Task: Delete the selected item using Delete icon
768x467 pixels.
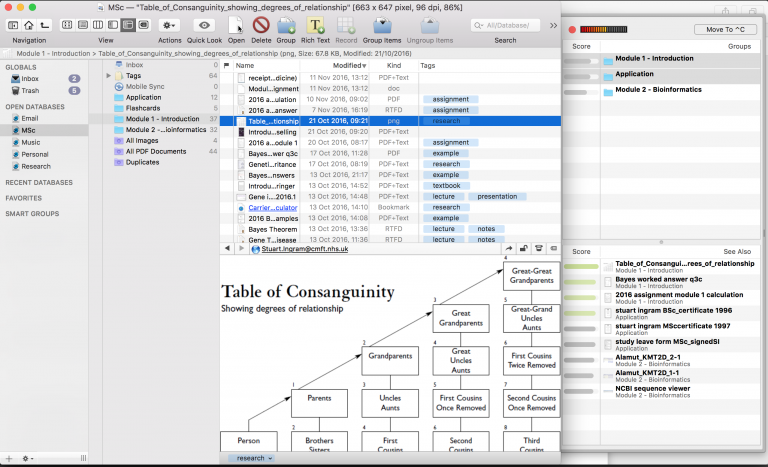Action: click(x=261, y=25)
